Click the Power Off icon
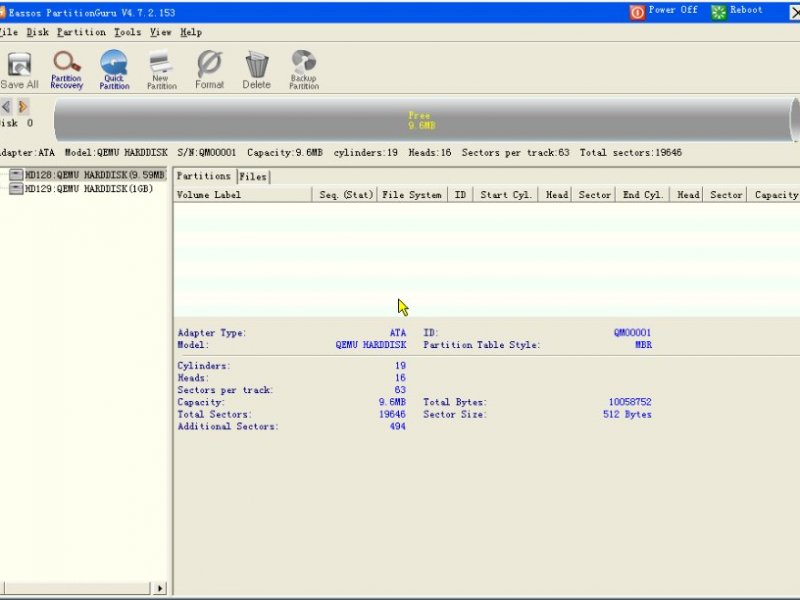 [637, 12]
